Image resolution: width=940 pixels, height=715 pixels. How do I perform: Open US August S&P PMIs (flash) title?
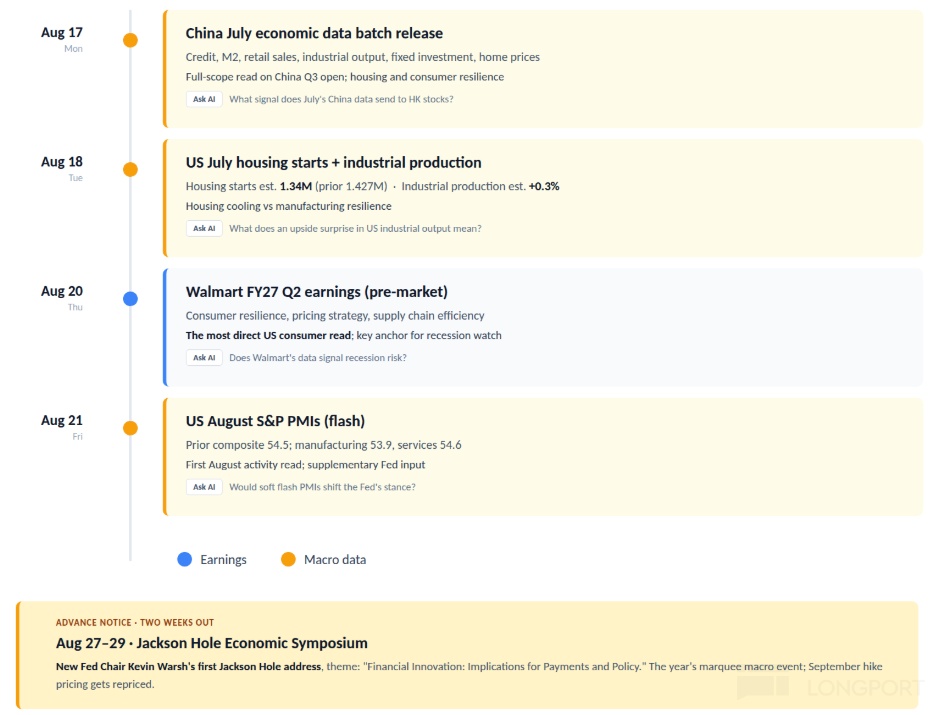(x=275, y=421)
